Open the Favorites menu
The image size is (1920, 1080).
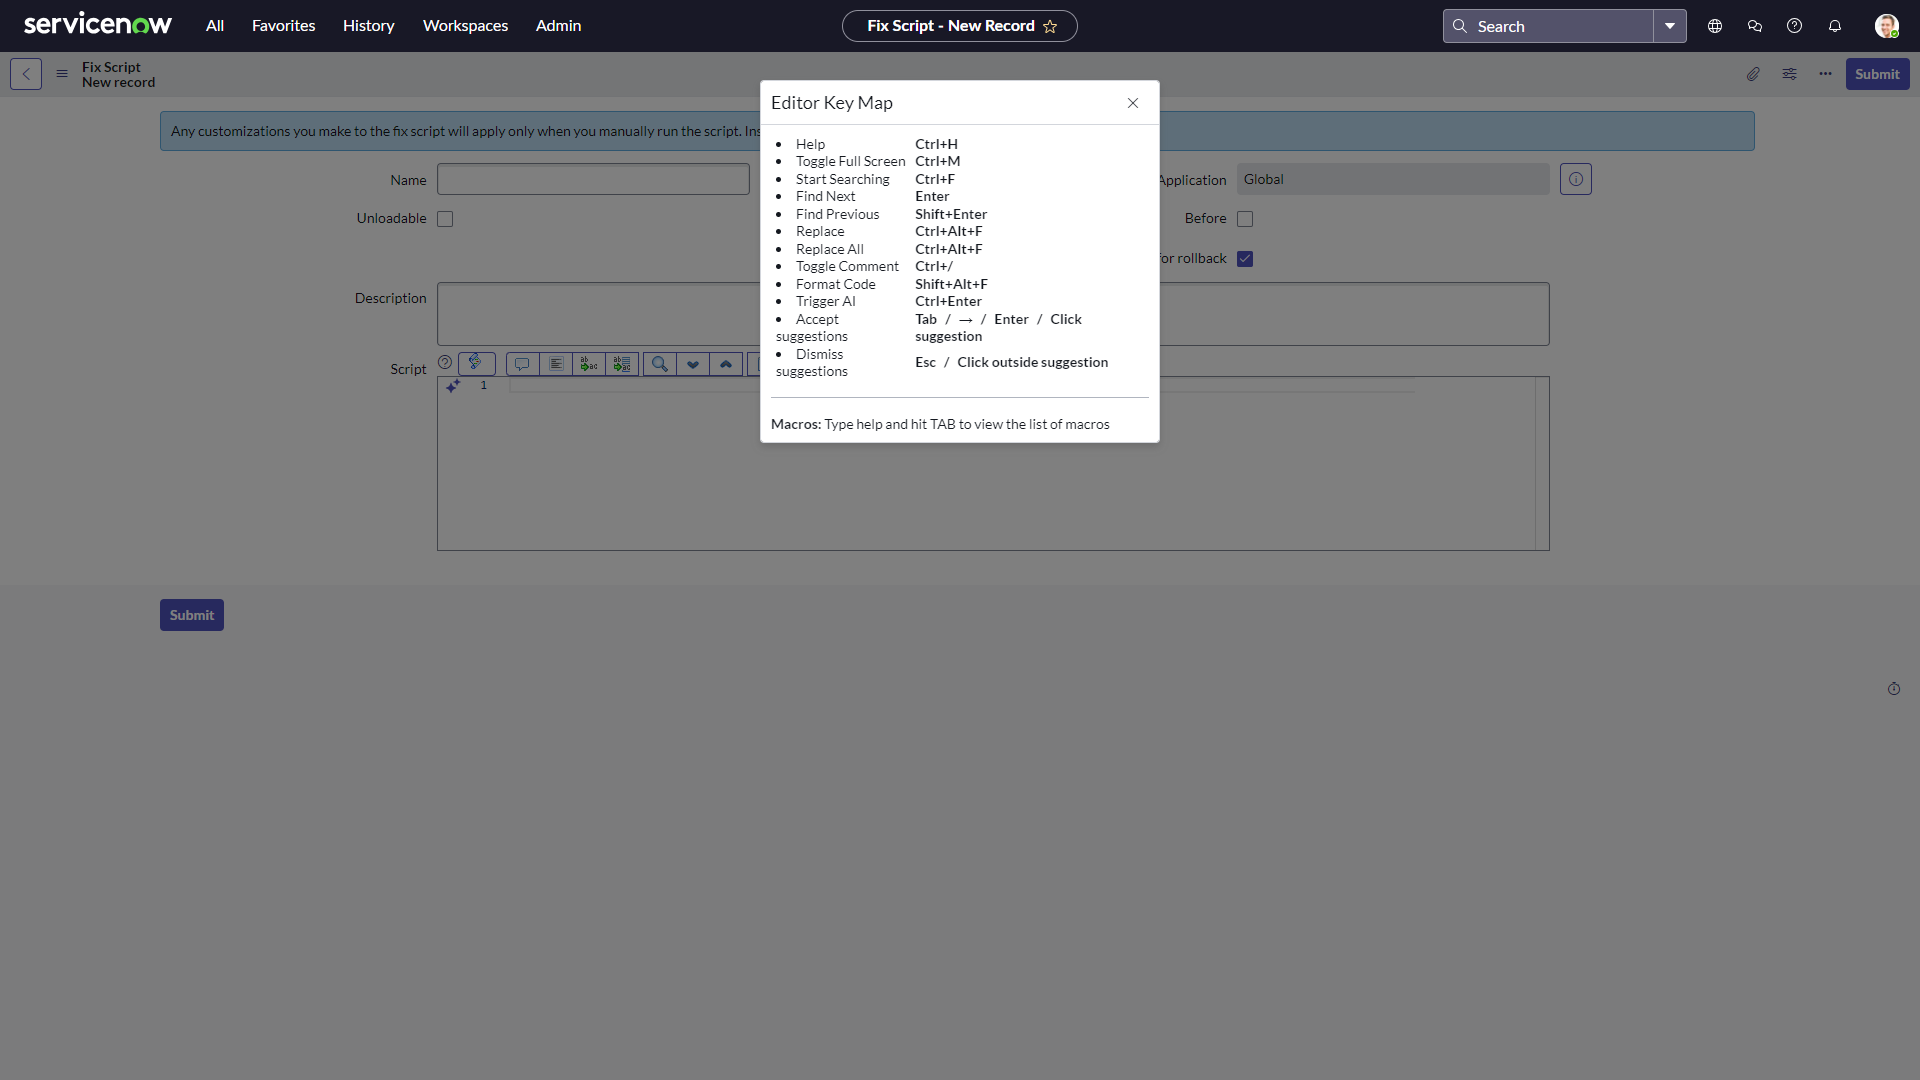pyautogui.click(x=283, y=26)
